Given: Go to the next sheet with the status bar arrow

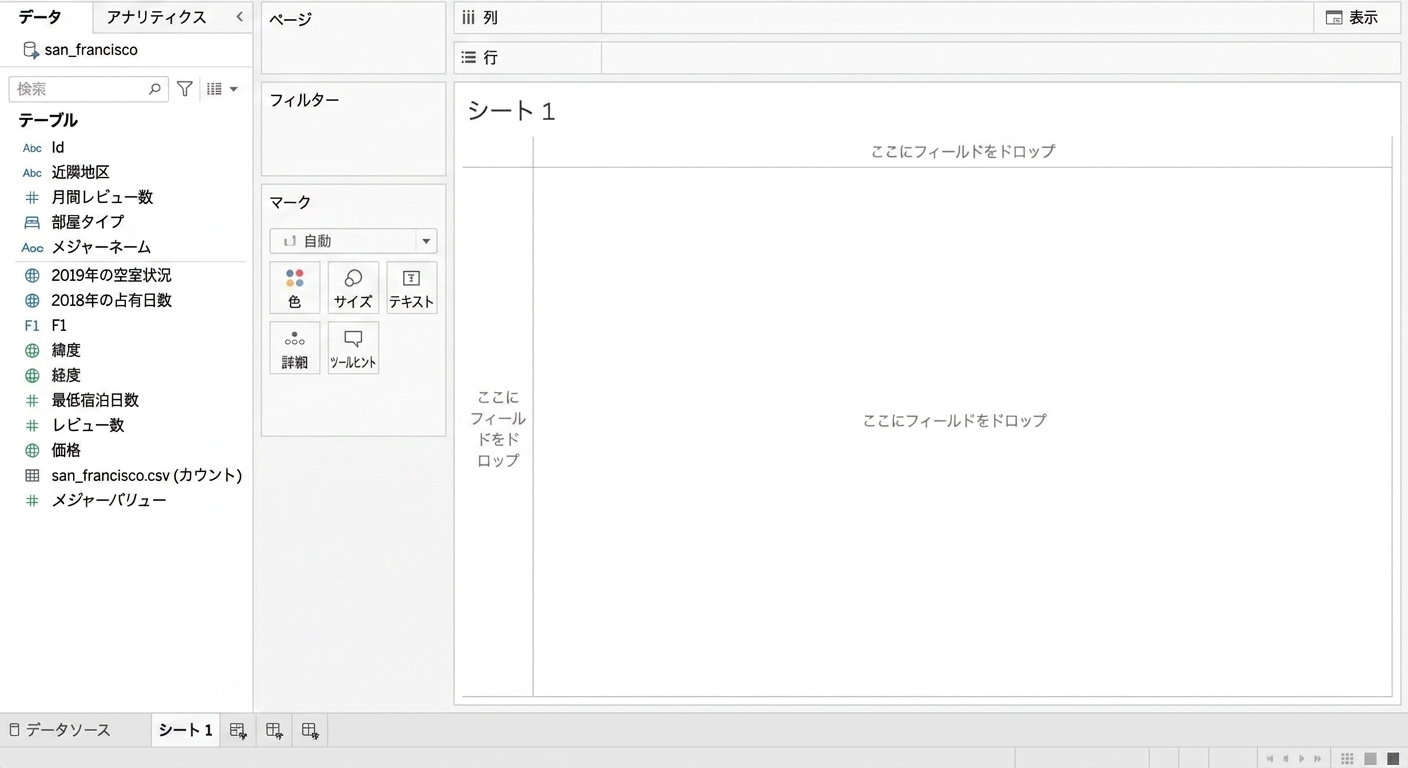Looking at the screenshot, I should point(1301,759).
